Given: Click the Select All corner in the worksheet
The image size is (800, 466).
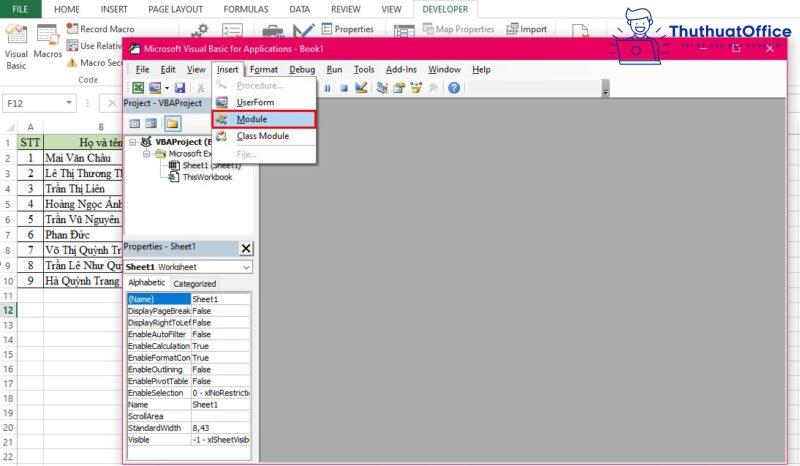Looking at the screenshot, I should click(9, 127).
